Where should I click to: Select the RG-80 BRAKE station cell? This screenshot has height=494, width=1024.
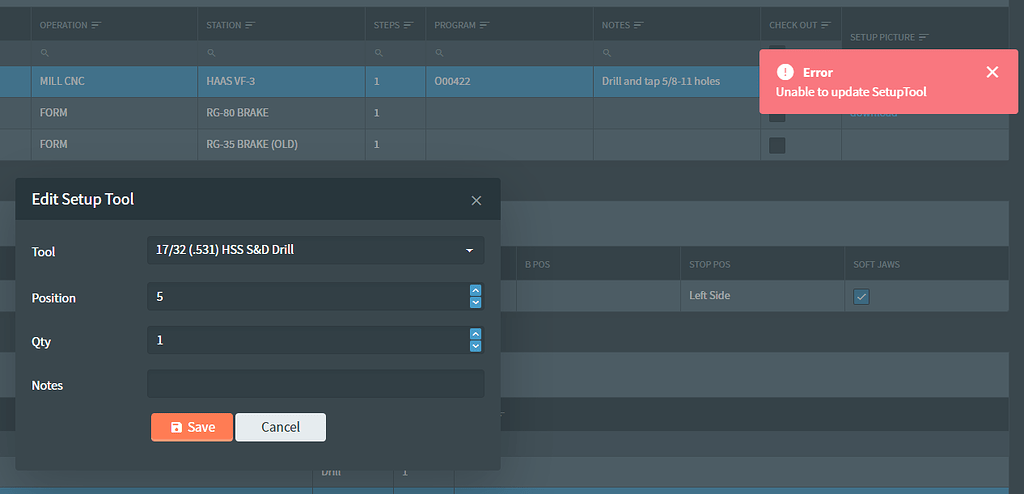pyautogui.click(x=281, y=113)
